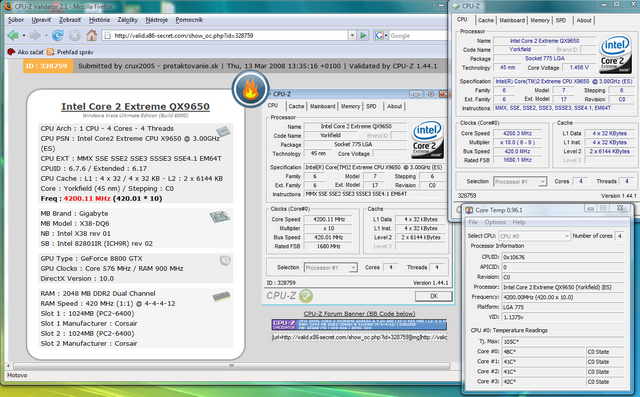Open the Prehľad správ RSS bookmark
The width and height of the screenshot is (640, 397).
70,52
